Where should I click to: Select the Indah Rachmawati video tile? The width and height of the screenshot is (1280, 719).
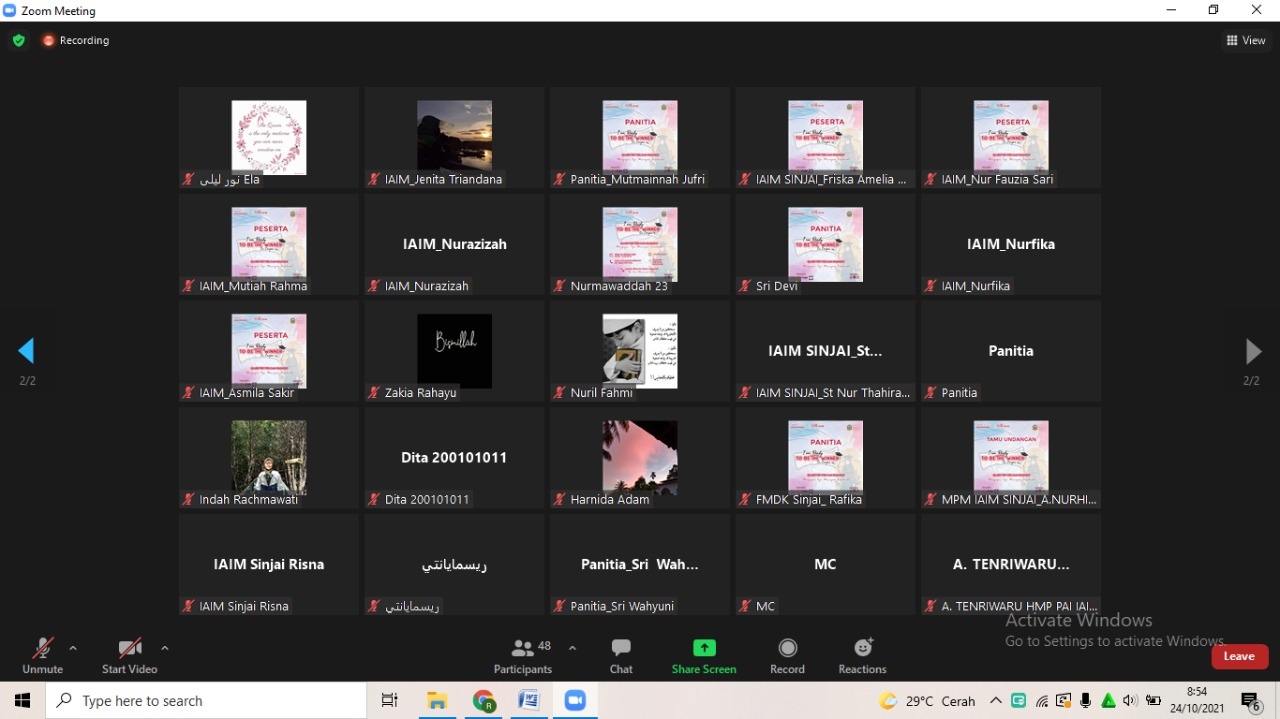269,457
